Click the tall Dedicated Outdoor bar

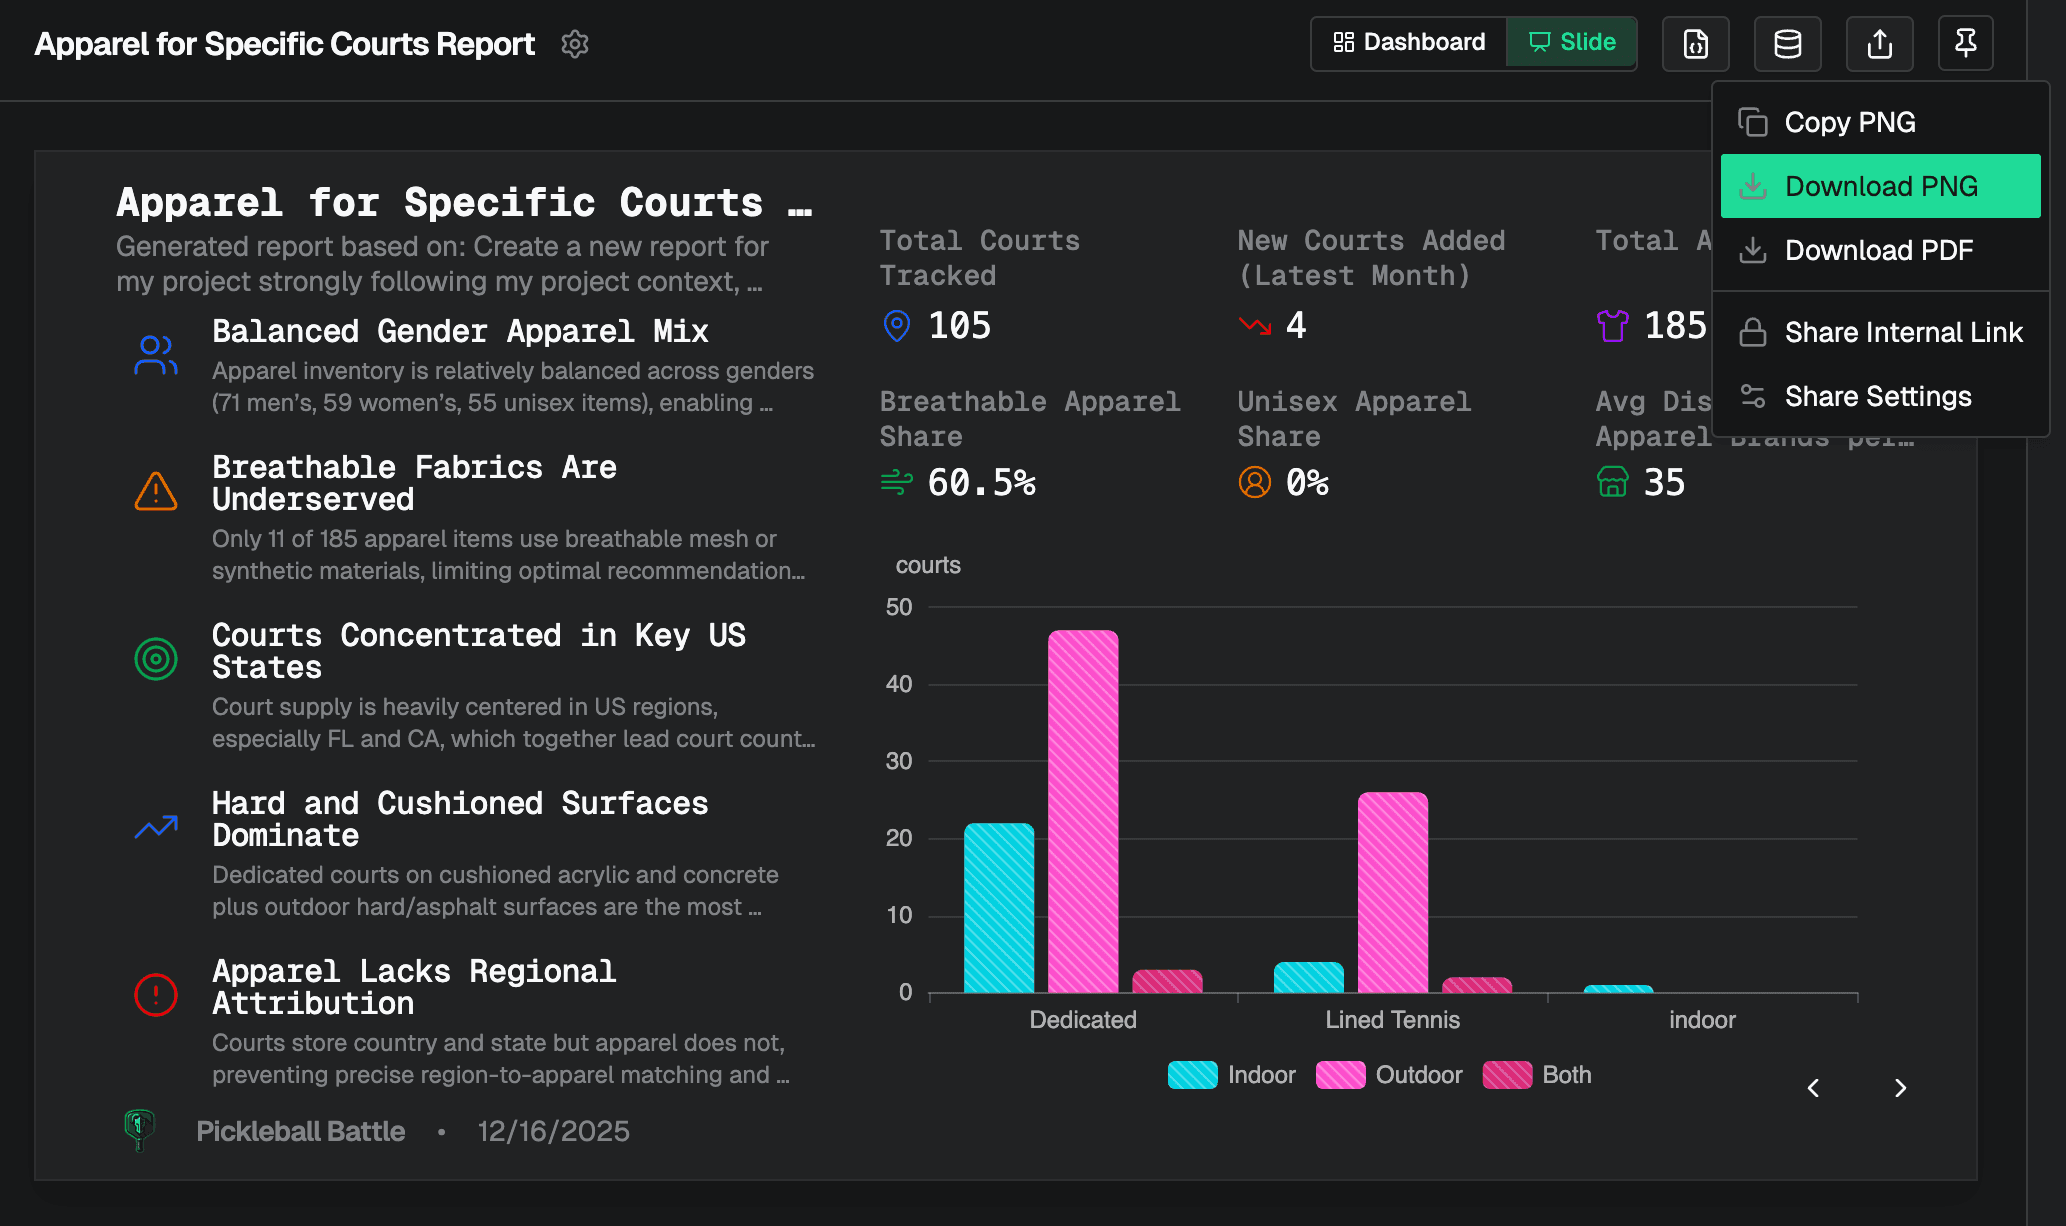coord(1083,810)
